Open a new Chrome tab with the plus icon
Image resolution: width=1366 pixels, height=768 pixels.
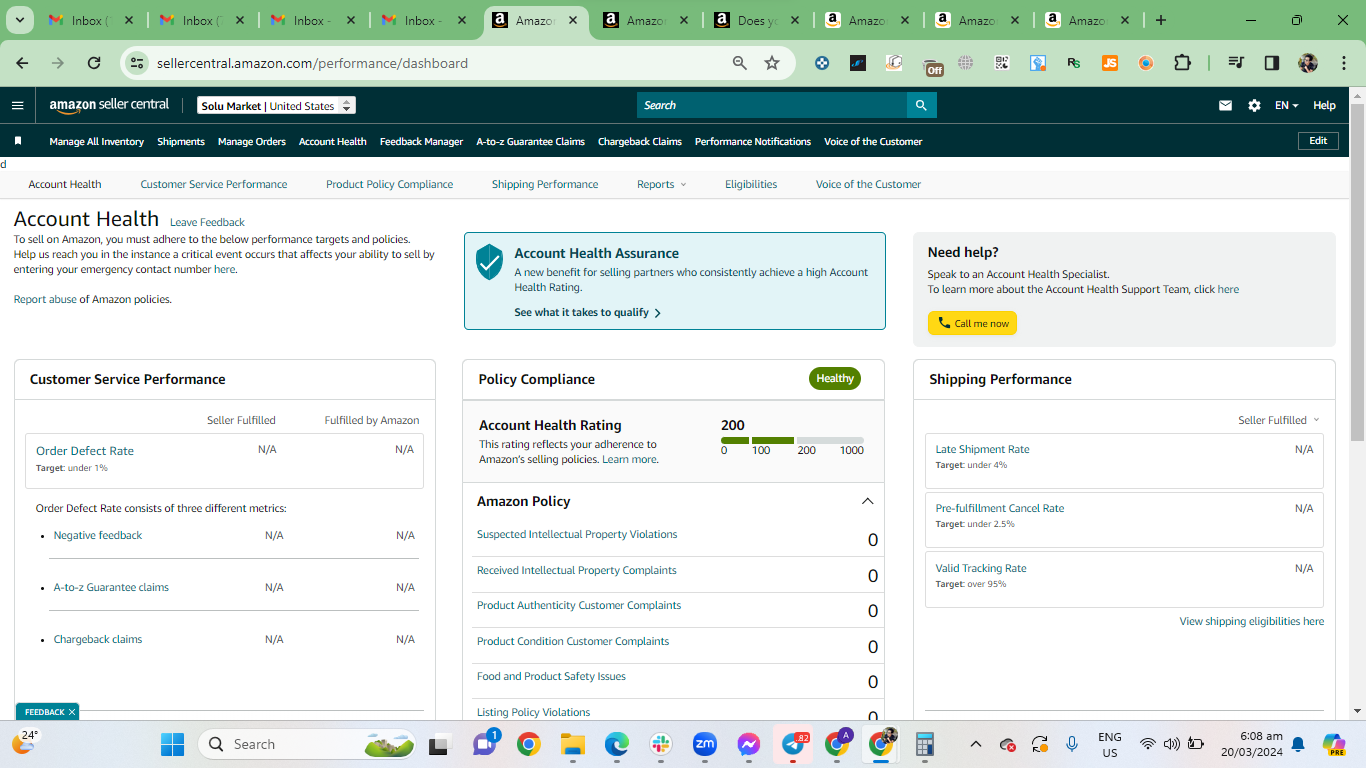point(1161,20)
